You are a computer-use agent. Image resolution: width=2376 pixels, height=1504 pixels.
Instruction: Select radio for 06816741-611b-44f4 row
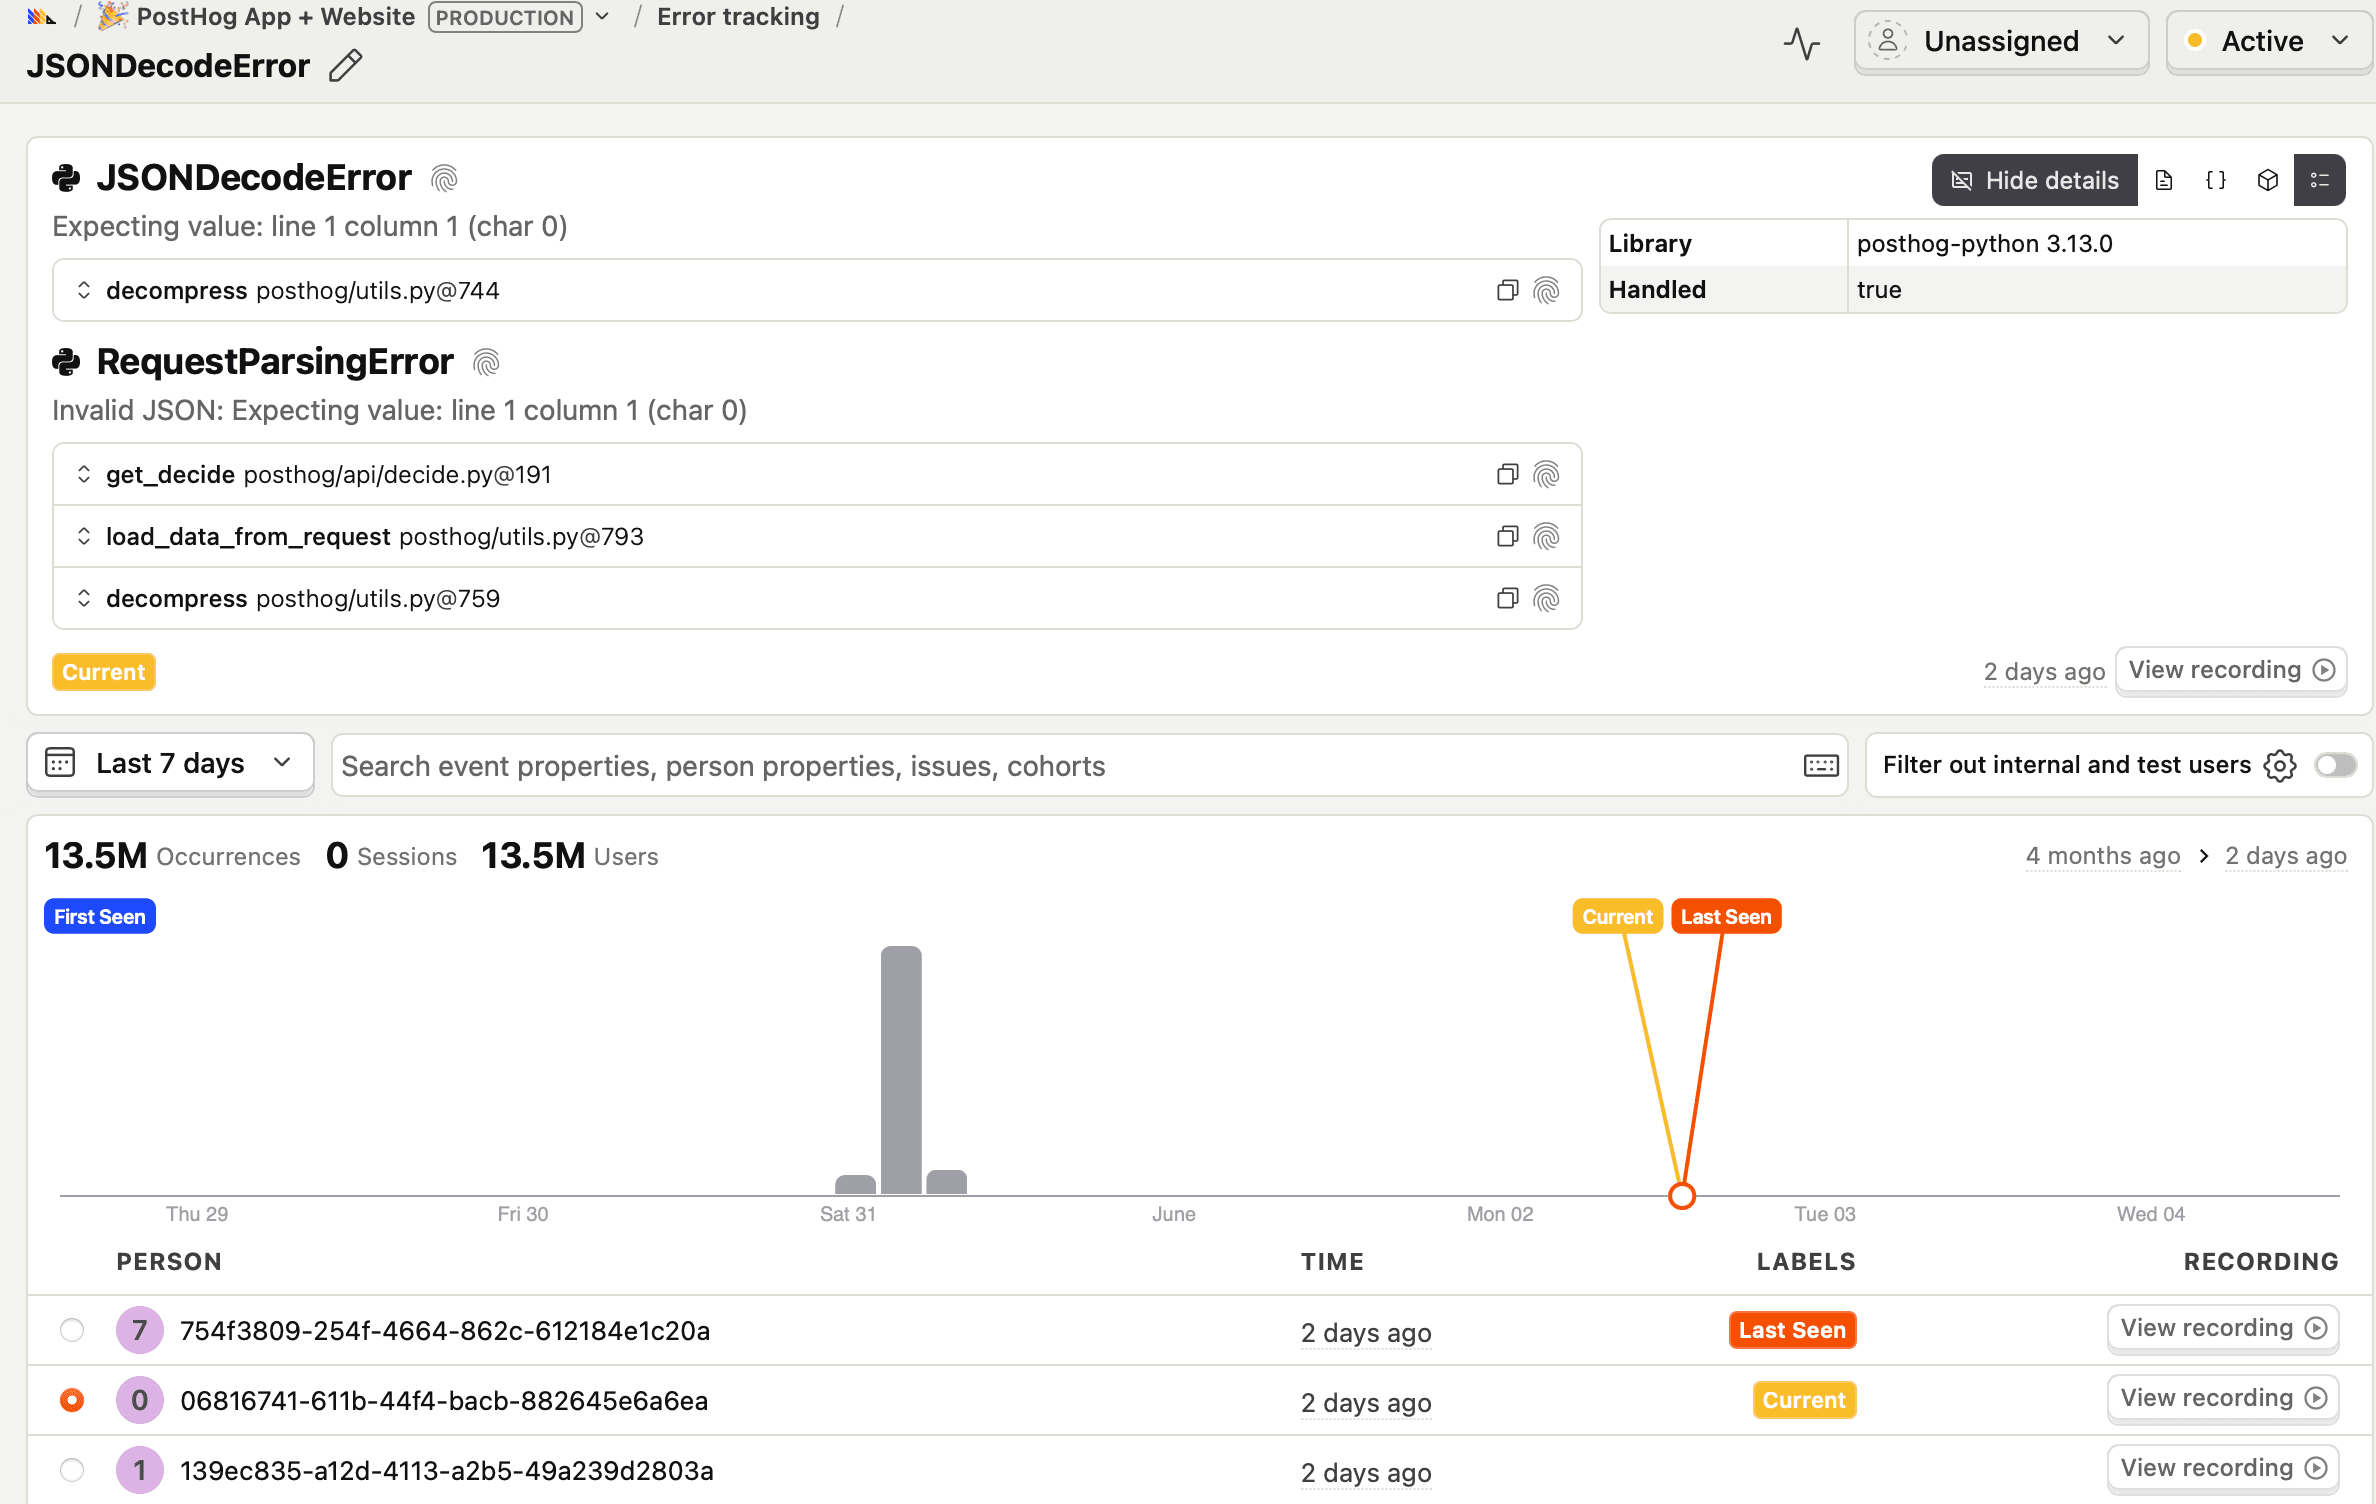(x=72, y=1400)
